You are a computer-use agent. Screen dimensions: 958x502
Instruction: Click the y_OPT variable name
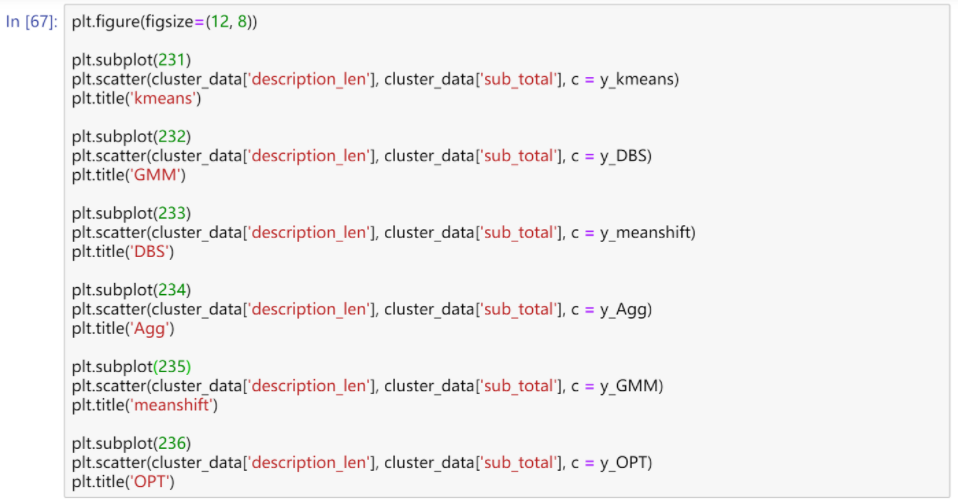(627, 462)
